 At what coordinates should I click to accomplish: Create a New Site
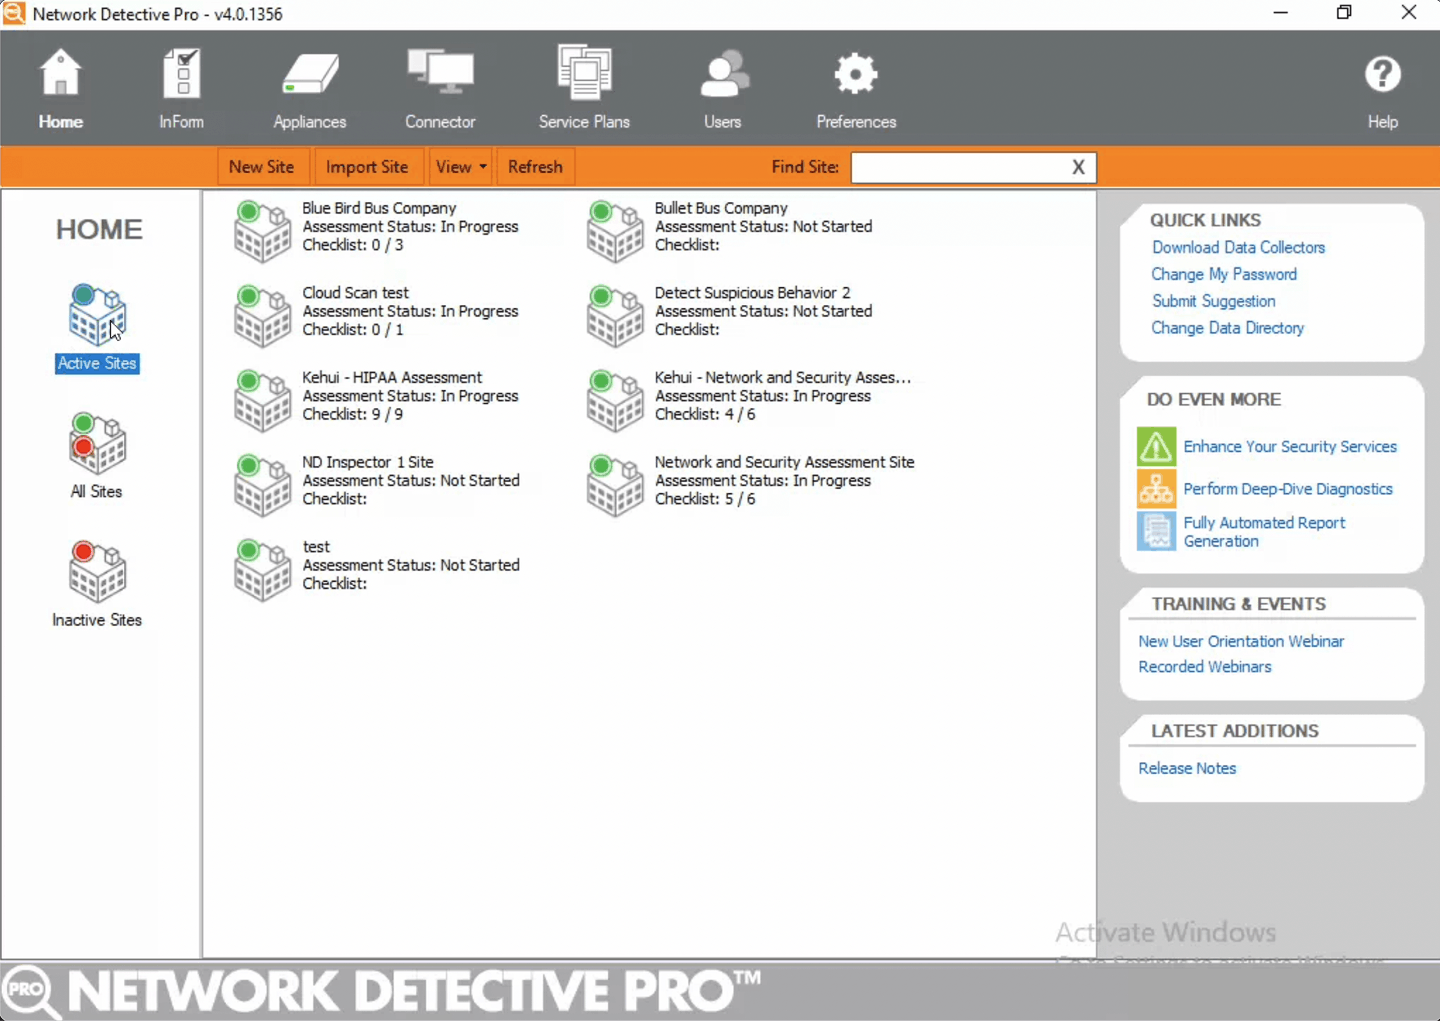pos(262,166)
